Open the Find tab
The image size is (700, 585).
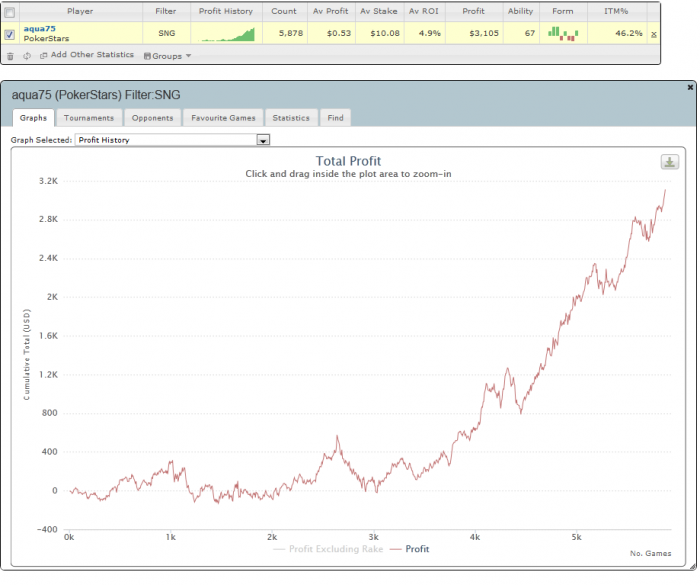[335, 118]
